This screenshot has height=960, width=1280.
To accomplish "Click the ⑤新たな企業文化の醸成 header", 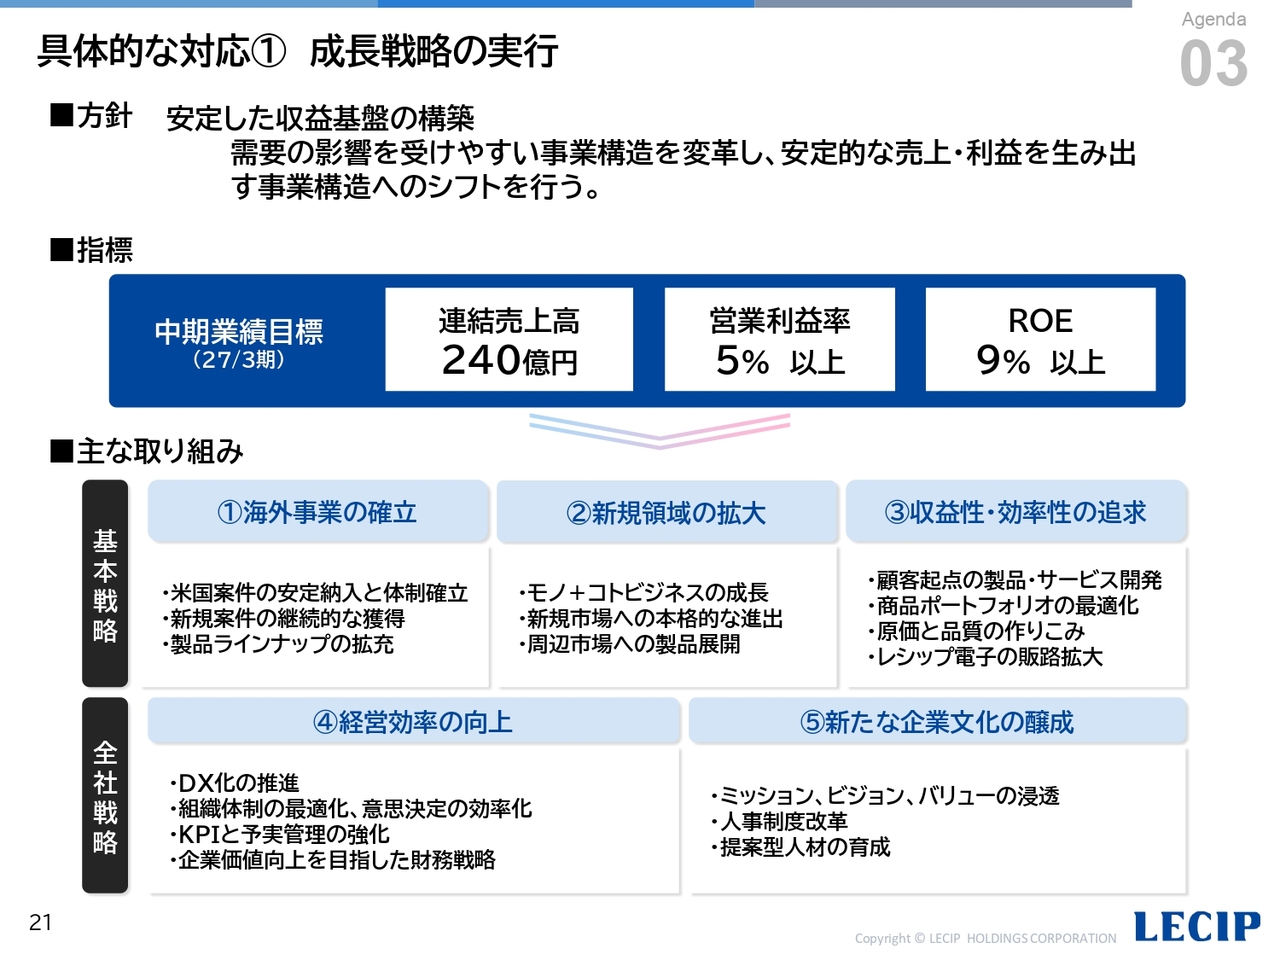I will pos(937,721).
